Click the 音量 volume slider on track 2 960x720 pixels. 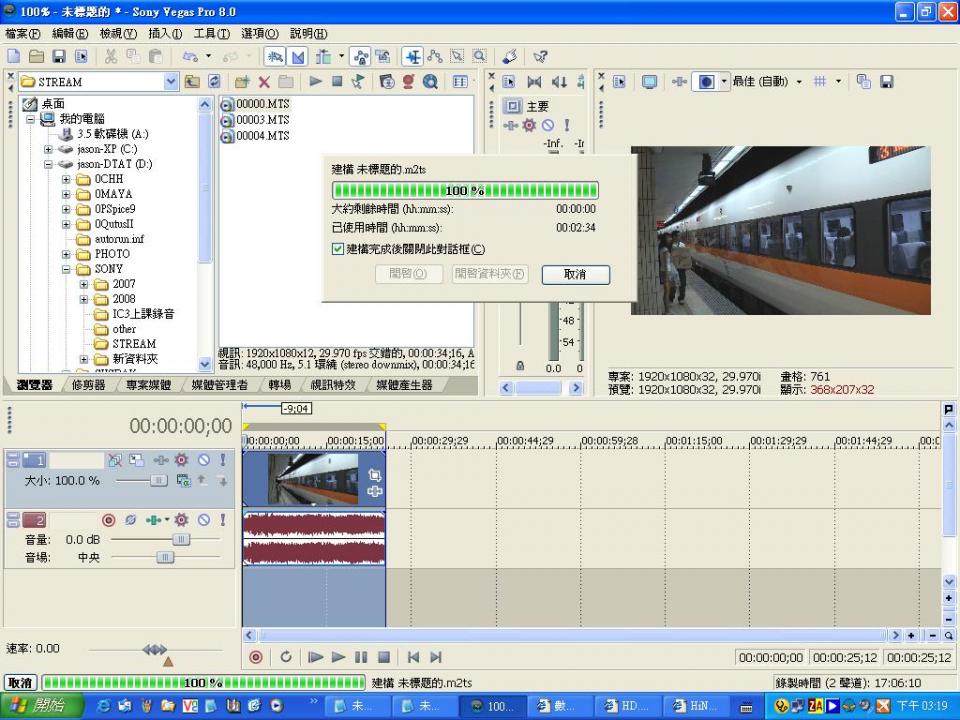(180, 539)
